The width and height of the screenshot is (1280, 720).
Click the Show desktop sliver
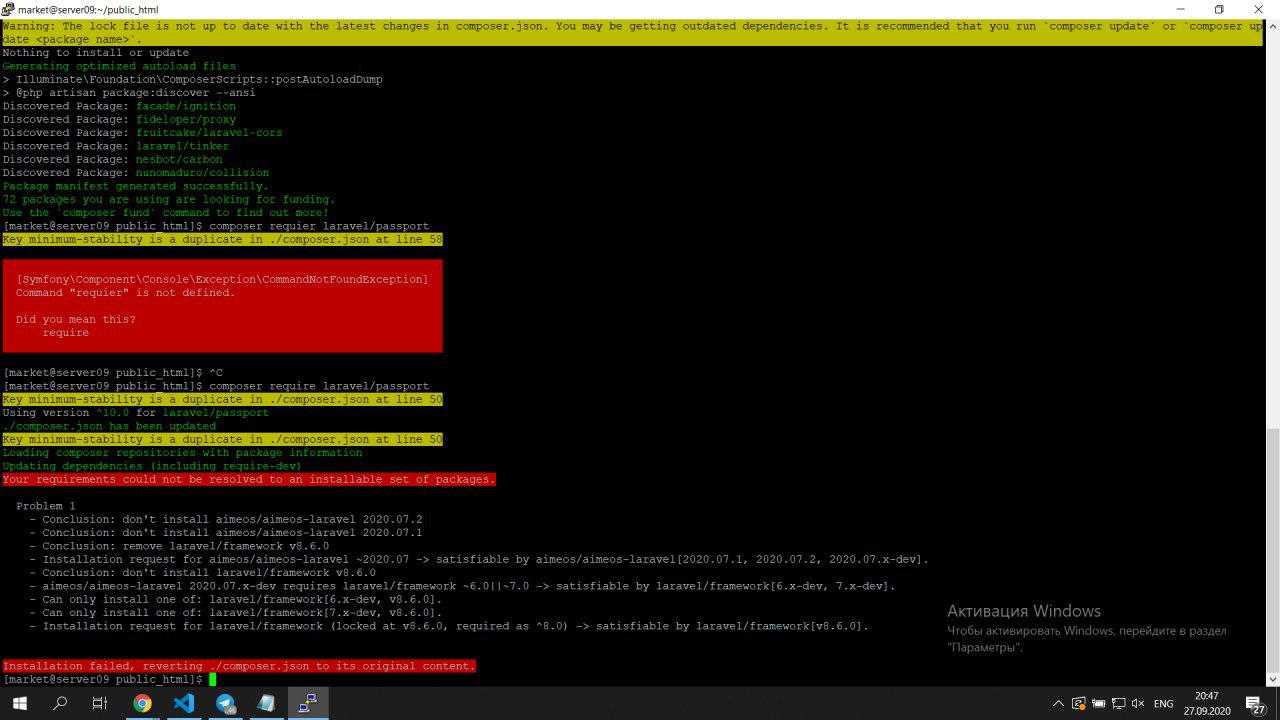point(1277,704)
